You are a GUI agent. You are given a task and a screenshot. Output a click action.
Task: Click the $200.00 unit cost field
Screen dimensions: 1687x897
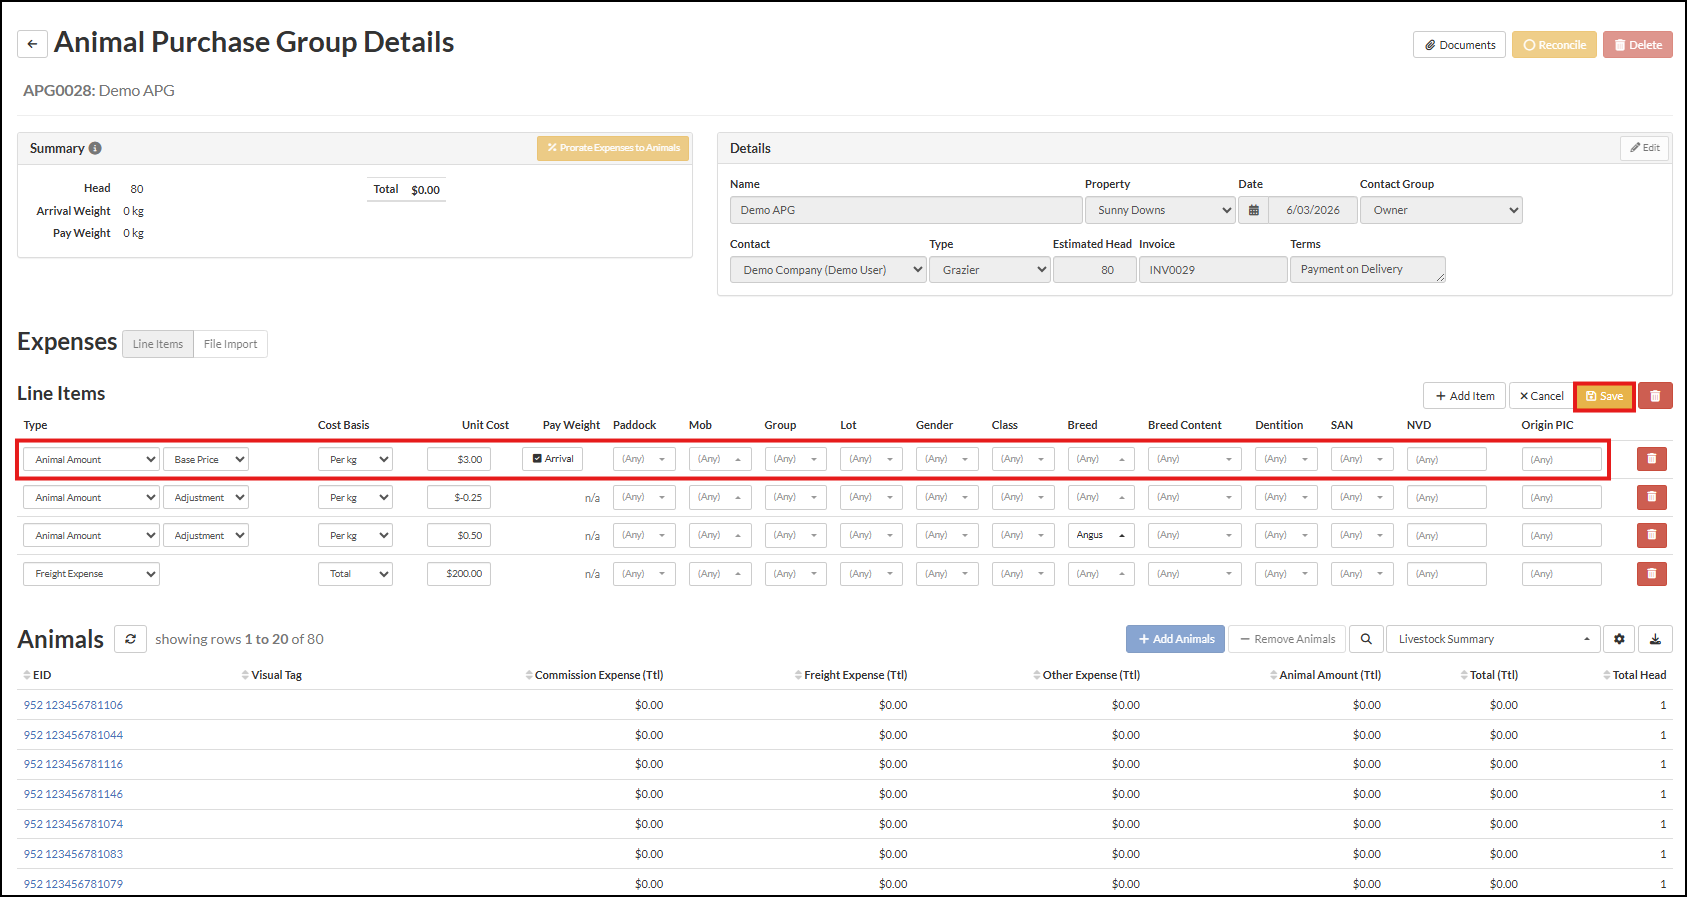click(459, 574)
